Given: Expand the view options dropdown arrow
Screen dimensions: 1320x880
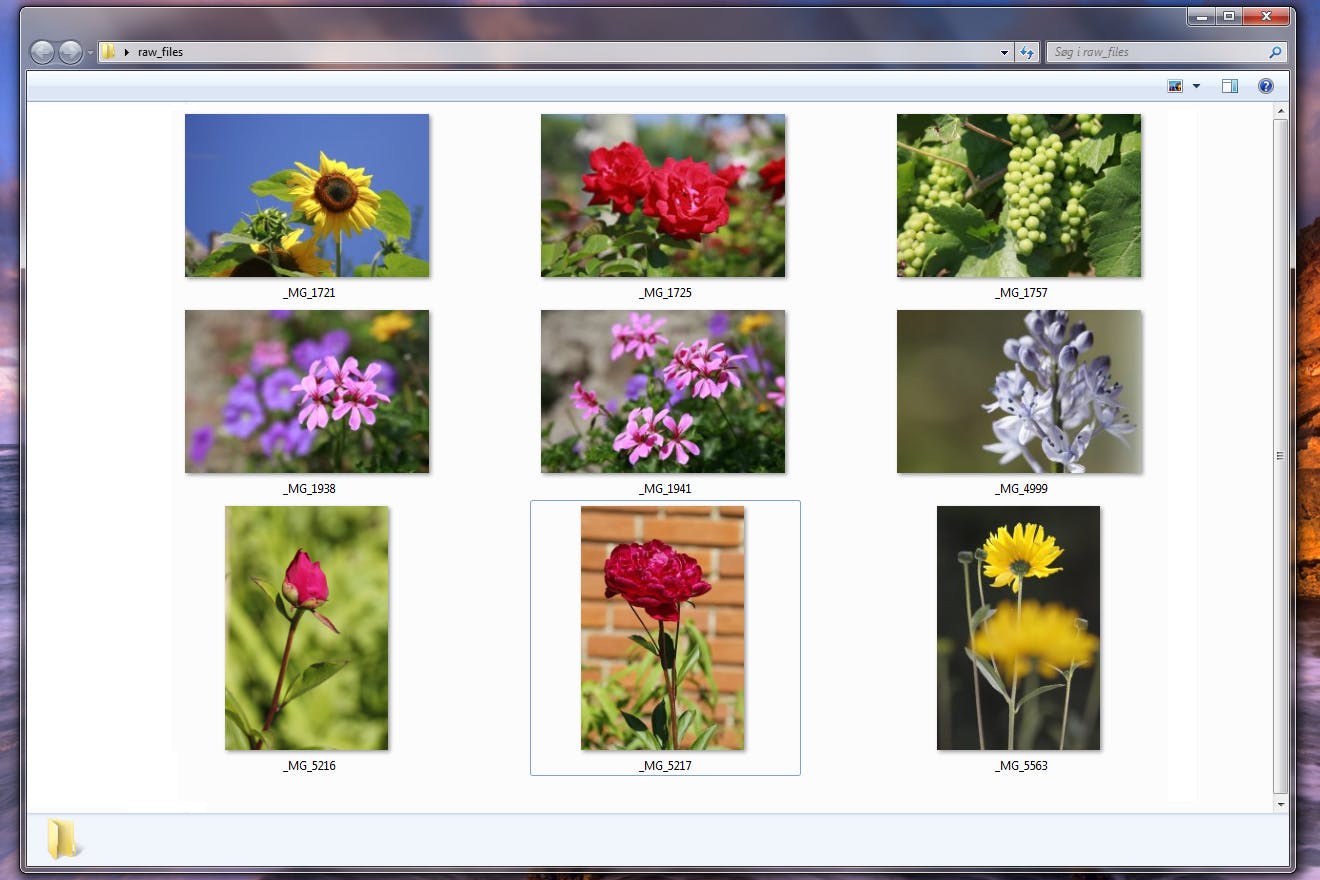Looking at the screenshot, I should [x=1196, y=87].
